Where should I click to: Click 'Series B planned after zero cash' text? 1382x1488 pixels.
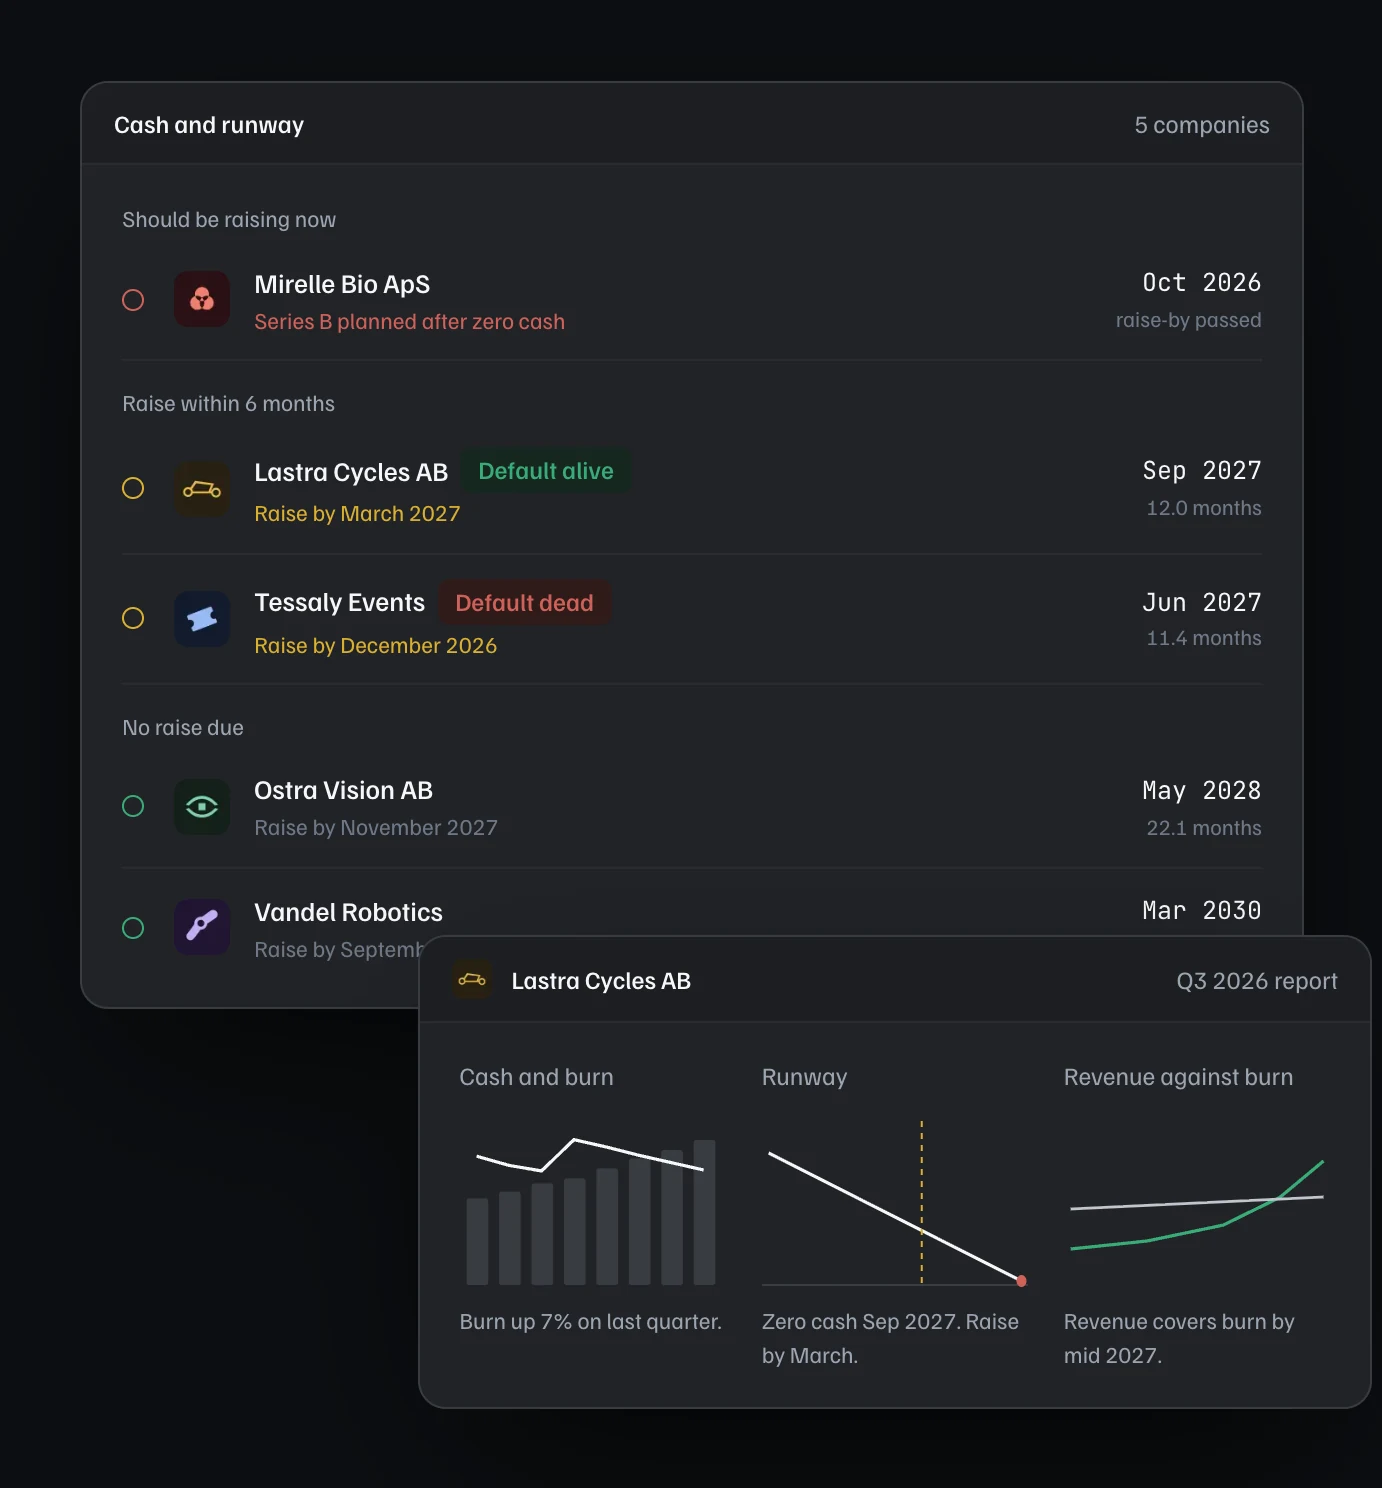410,322
